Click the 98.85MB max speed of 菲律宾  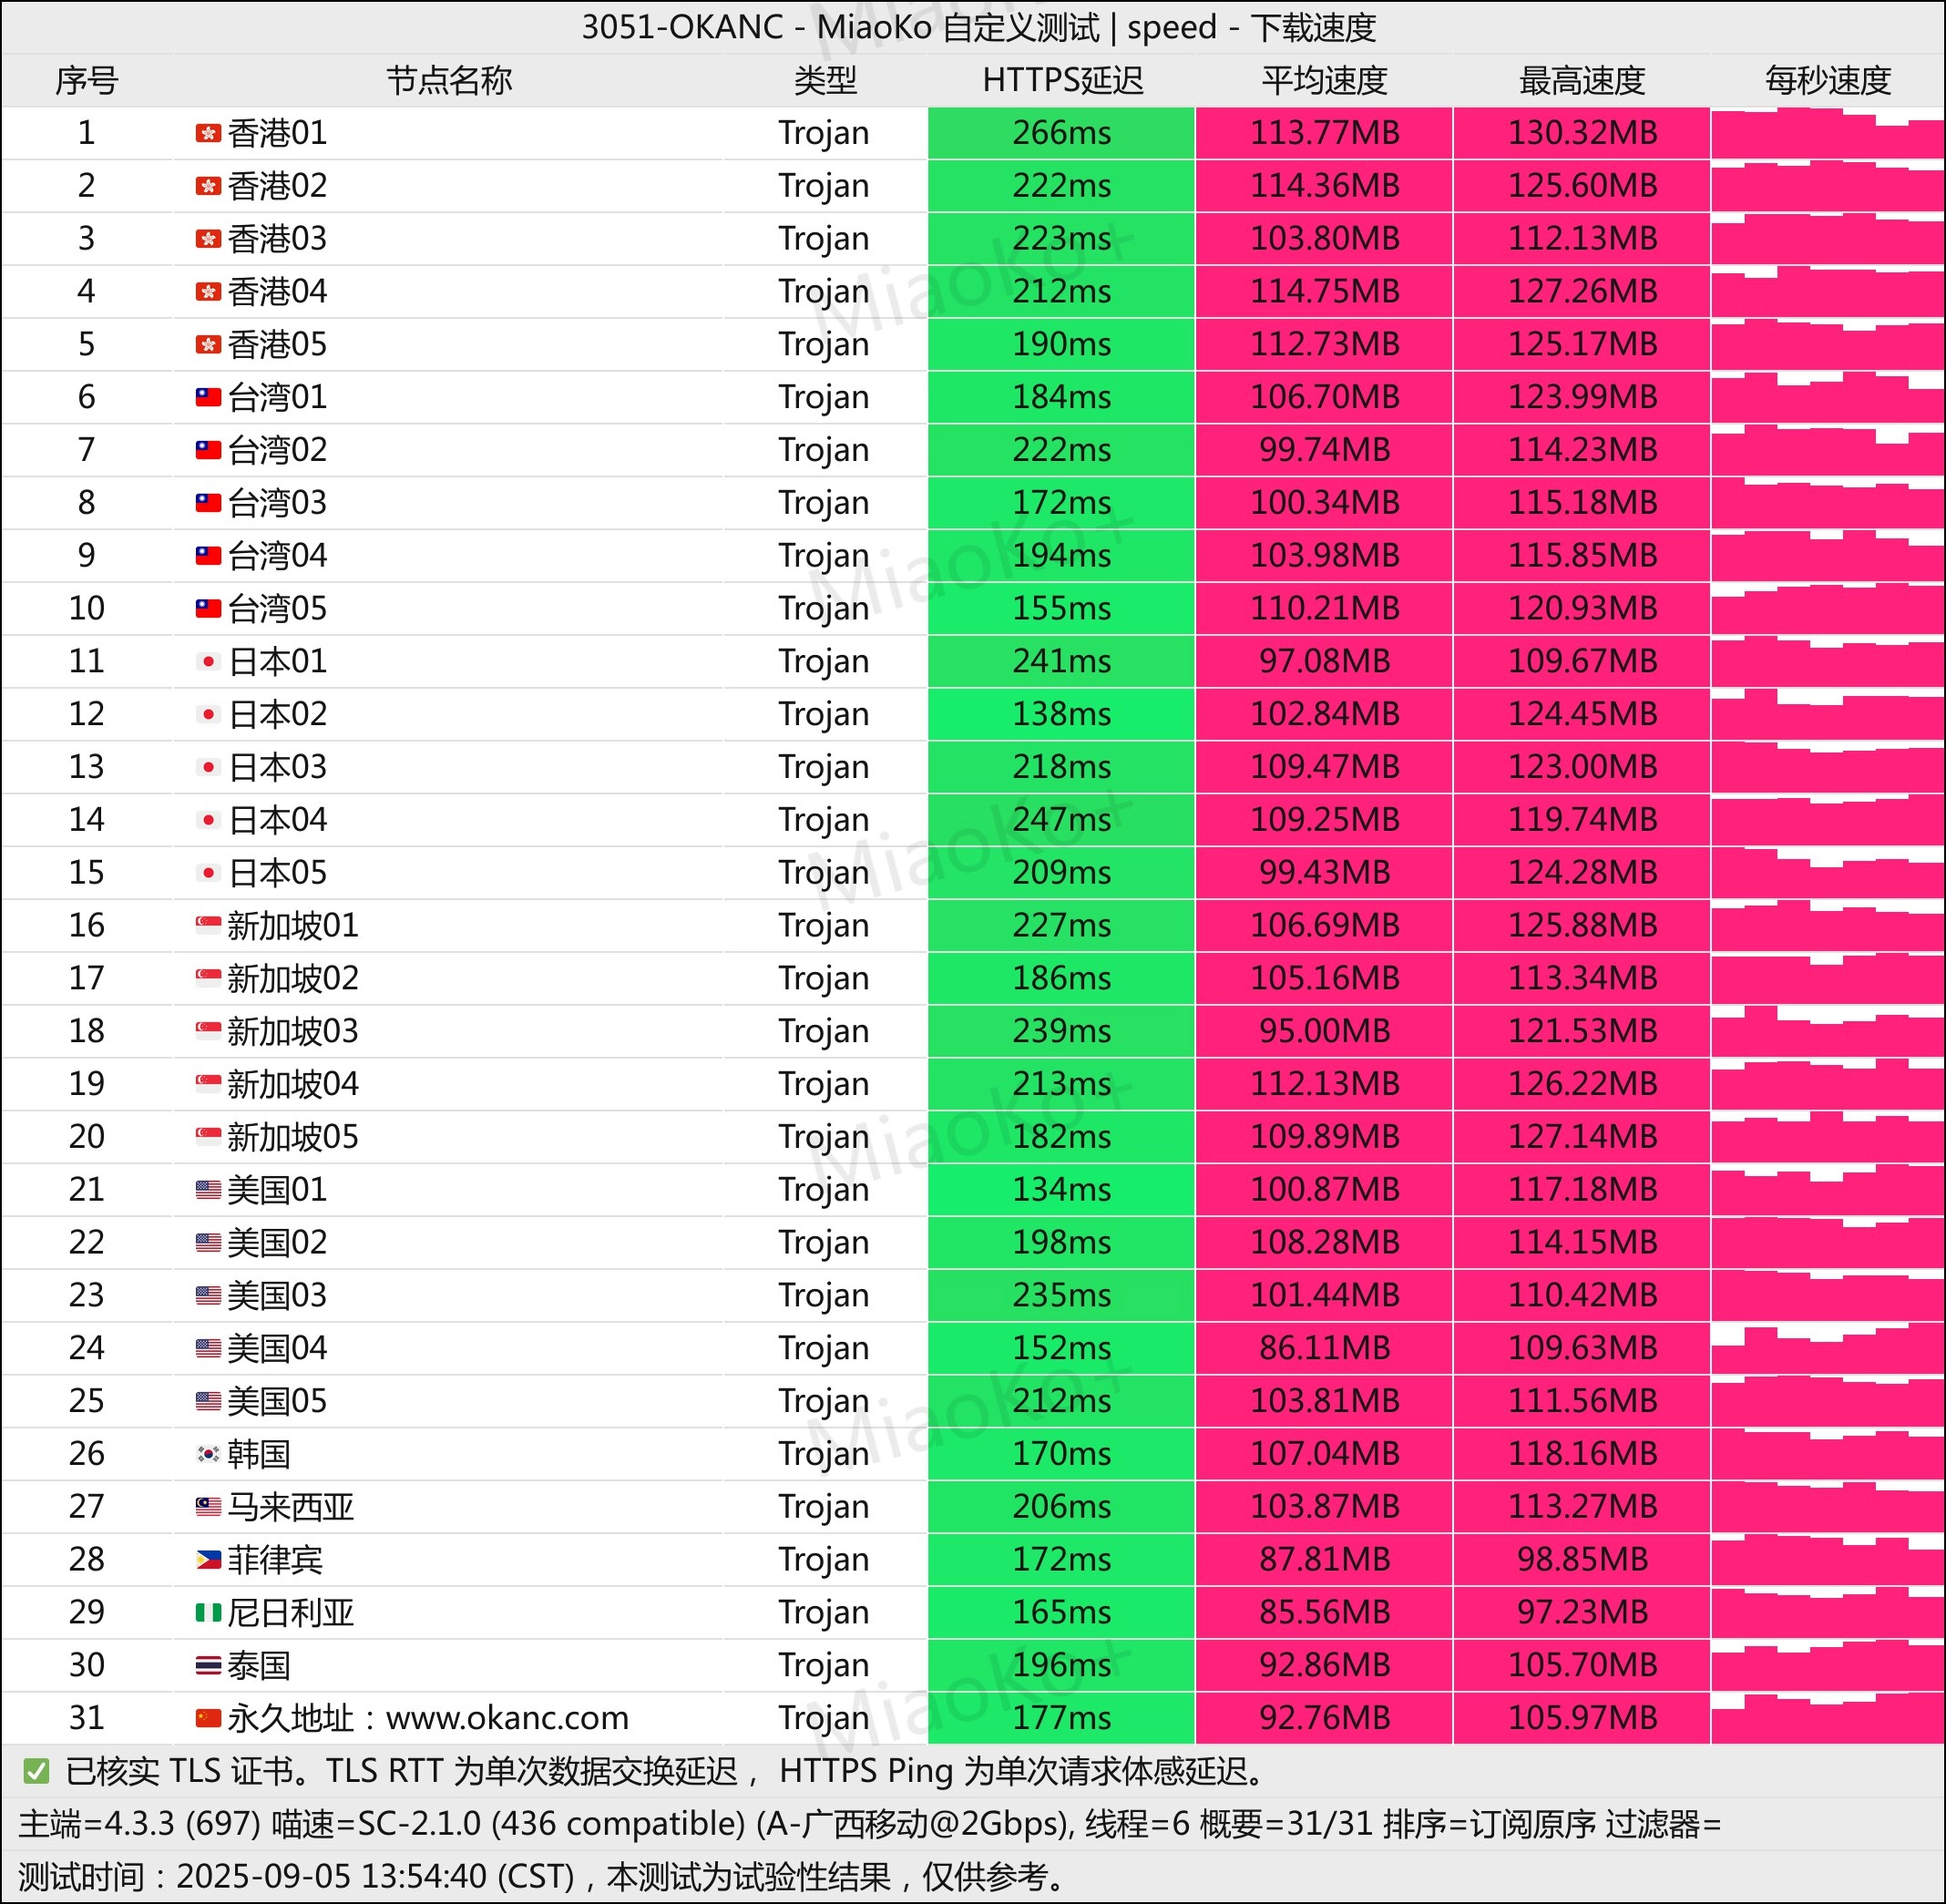(x=1582, y=1559)
